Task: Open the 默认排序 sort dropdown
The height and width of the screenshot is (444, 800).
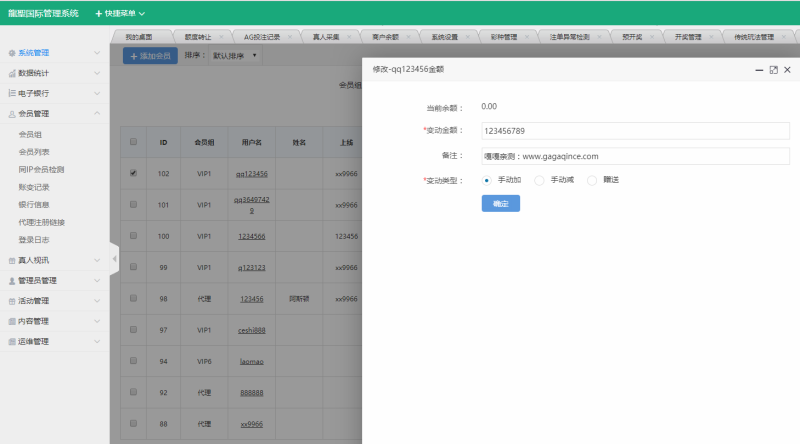Action: pos(235,56)
